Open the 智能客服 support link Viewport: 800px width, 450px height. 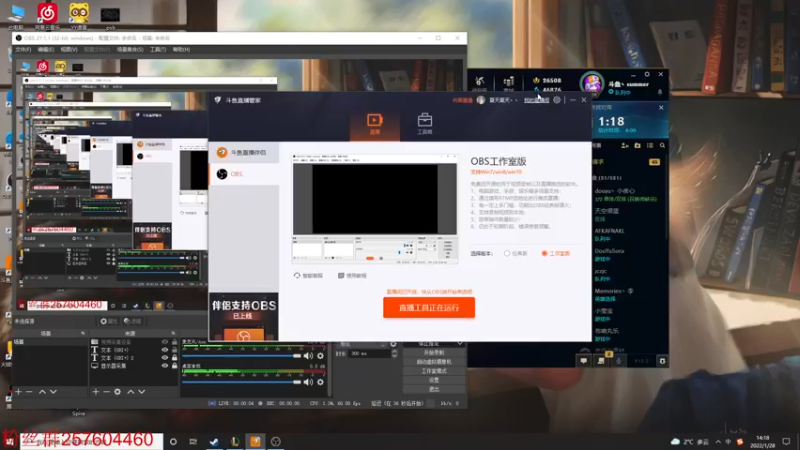pyautogui.click(x=308, y=276)
